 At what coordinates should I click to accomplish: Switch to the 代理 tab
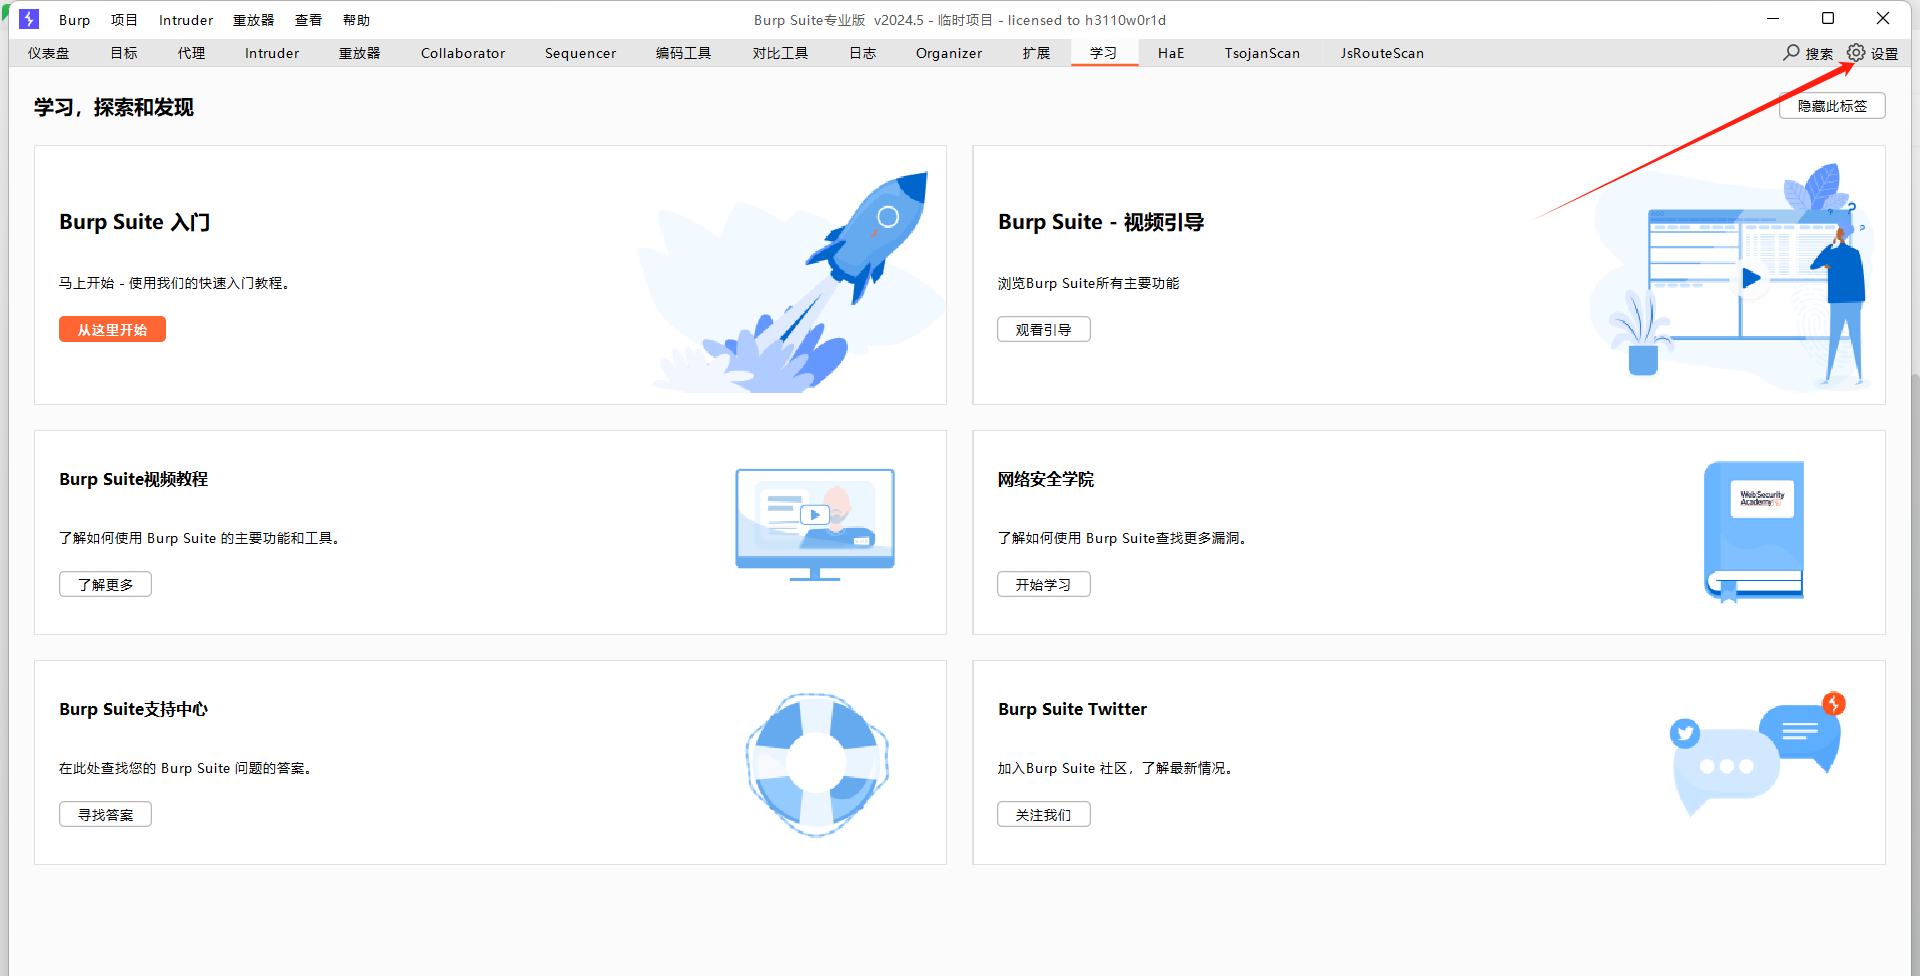click(x=191, y=53)
